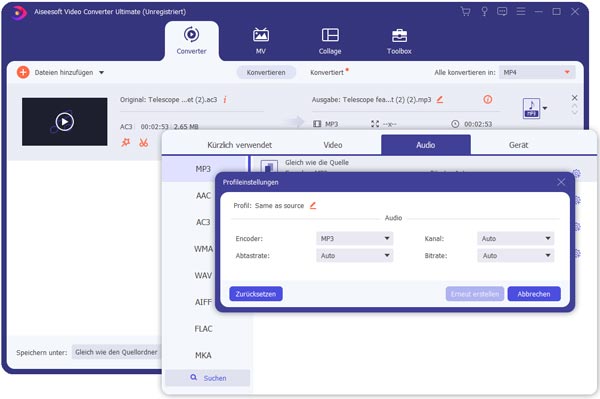The height and width of the screenshot is (399, 600).
Task: Open the Abtastrate dropdown
Action: [x=354, y=256]
